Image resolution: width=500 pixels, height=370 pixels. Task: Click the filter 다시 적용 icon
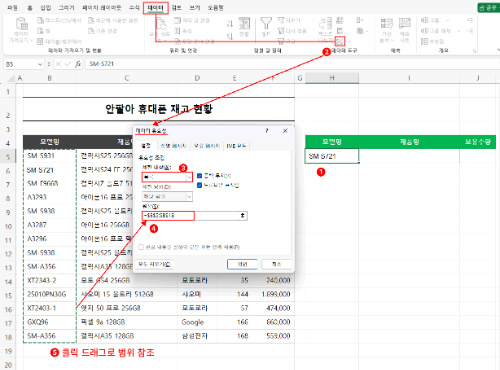292,31
